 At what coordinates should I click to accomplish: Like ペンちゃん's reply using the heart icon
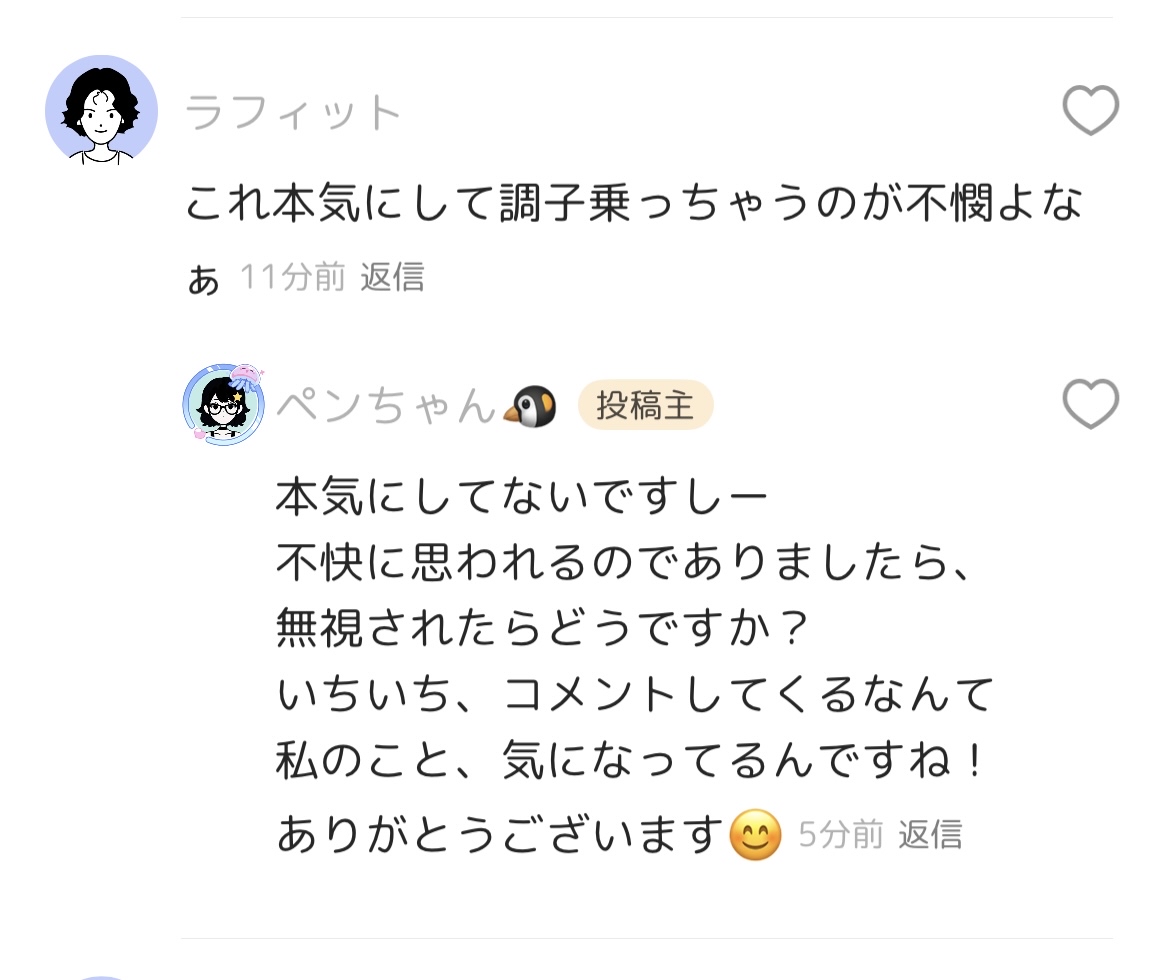pos(1090,405)
